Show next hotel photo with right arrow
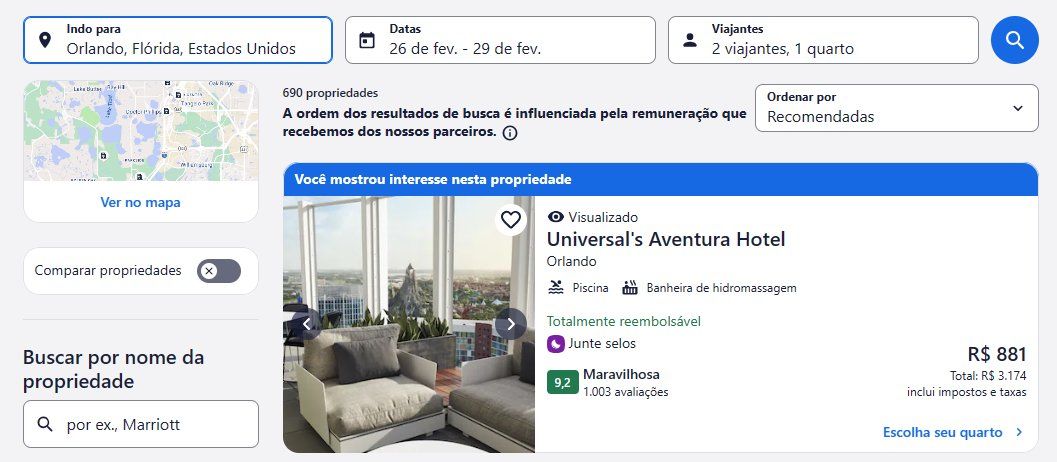Screen dimensions: 1057x462 (x=511, y=324)
